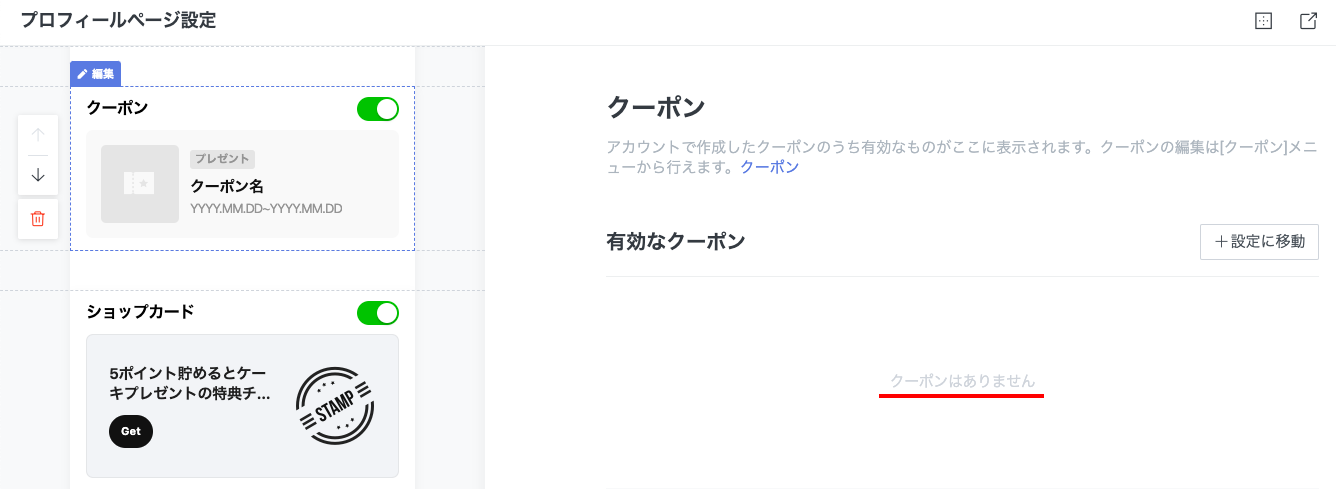Click the 有効なクーポン heading
1336x489 pixels.
coord(676,241)
